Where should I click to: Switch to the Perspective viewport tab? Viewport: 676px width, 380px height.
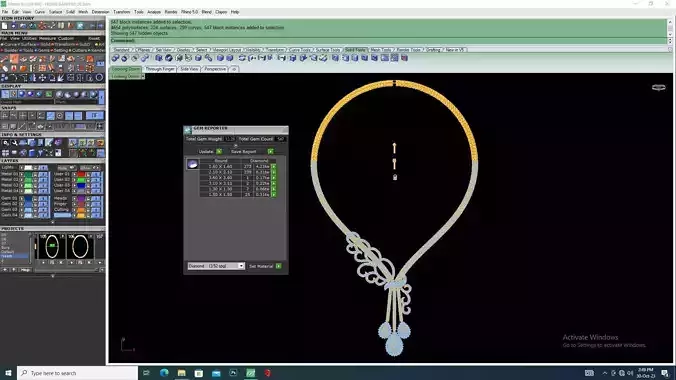point(215,69)
